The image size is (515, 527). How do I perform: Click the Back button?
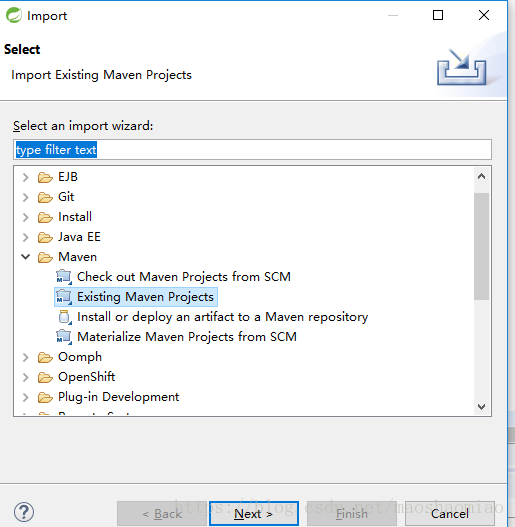tap(162, 514)
